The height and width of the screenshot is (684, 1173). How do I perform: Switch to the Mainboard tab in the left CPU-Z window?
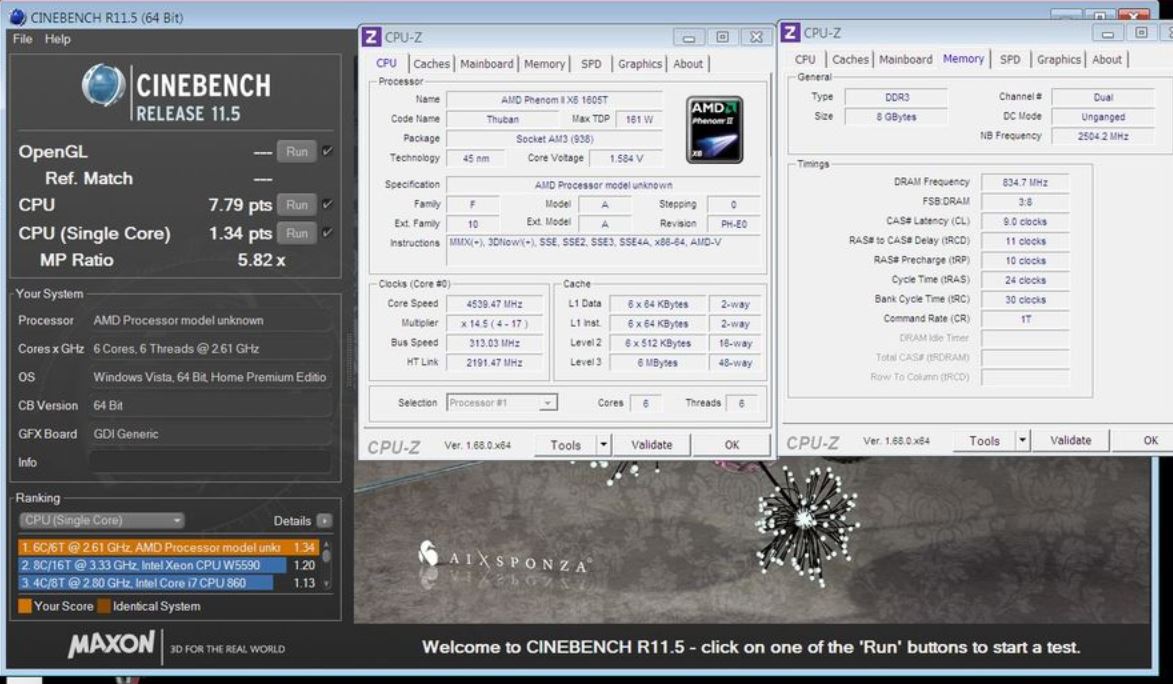click(486, 64)
